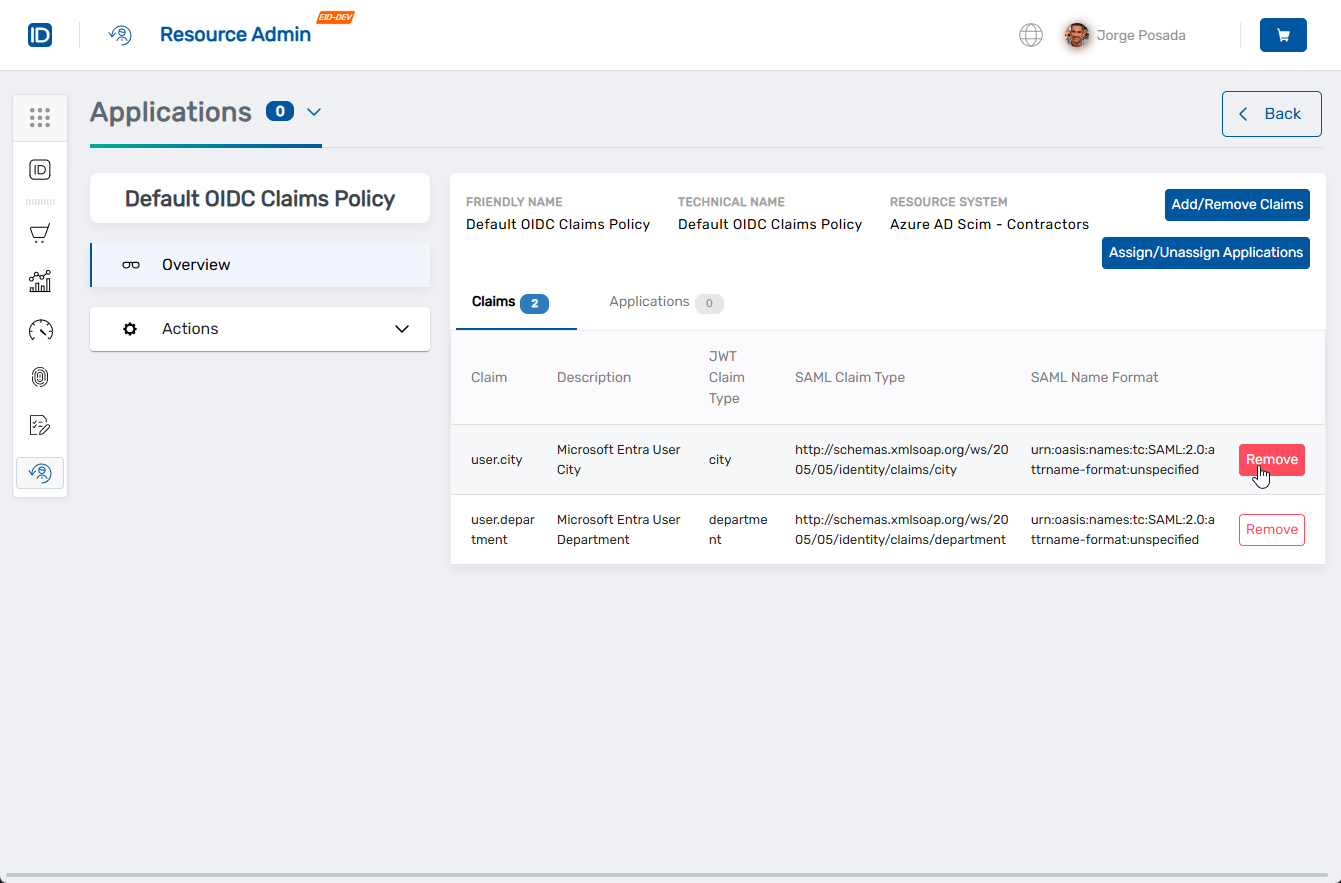Open the app grid launcher icon
Image resolution: width=1341 pixels, height=883 pixels.
click(x=40, y=118)
